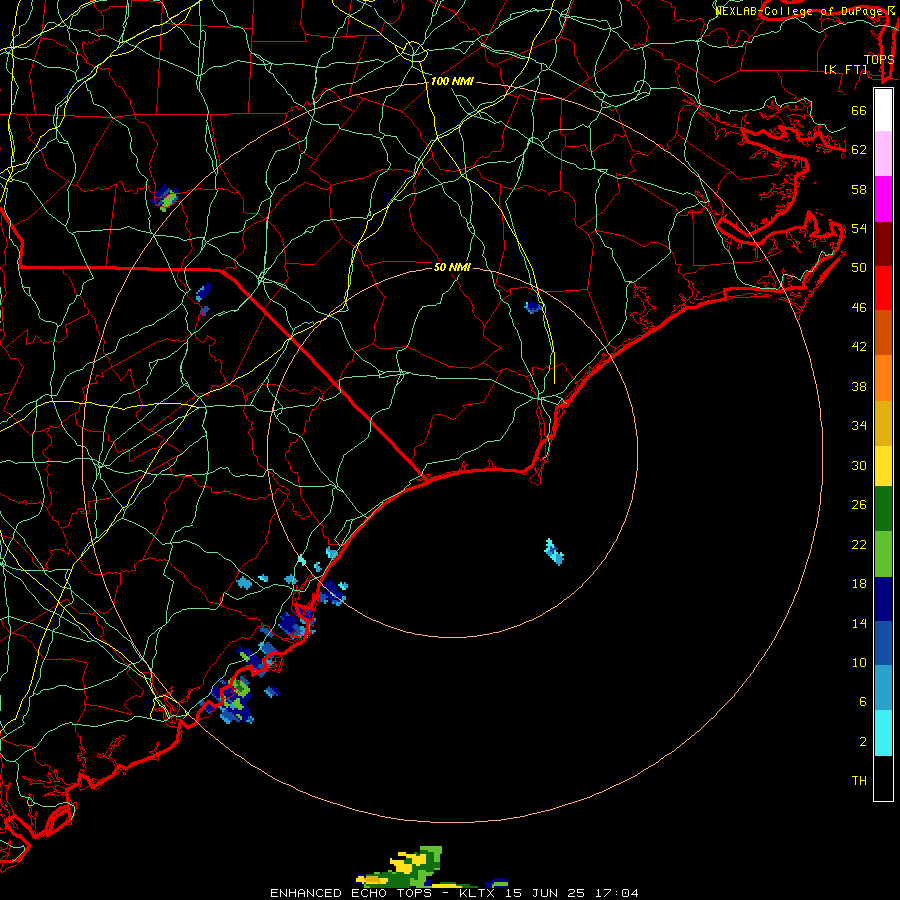900x900 pixels.
Task: Click the 62 legend value
Action: 859,150
